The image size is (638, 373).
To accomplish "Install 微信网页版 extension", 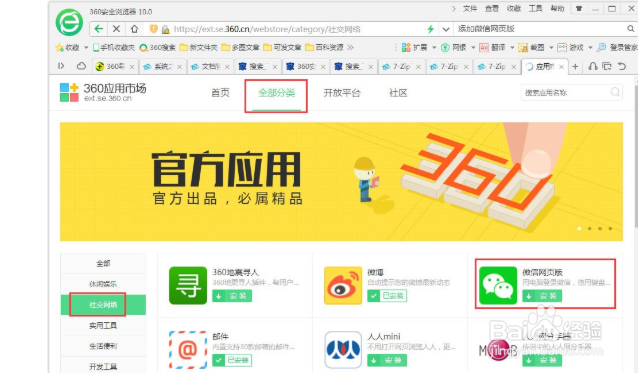I will [x=542, y=296].
